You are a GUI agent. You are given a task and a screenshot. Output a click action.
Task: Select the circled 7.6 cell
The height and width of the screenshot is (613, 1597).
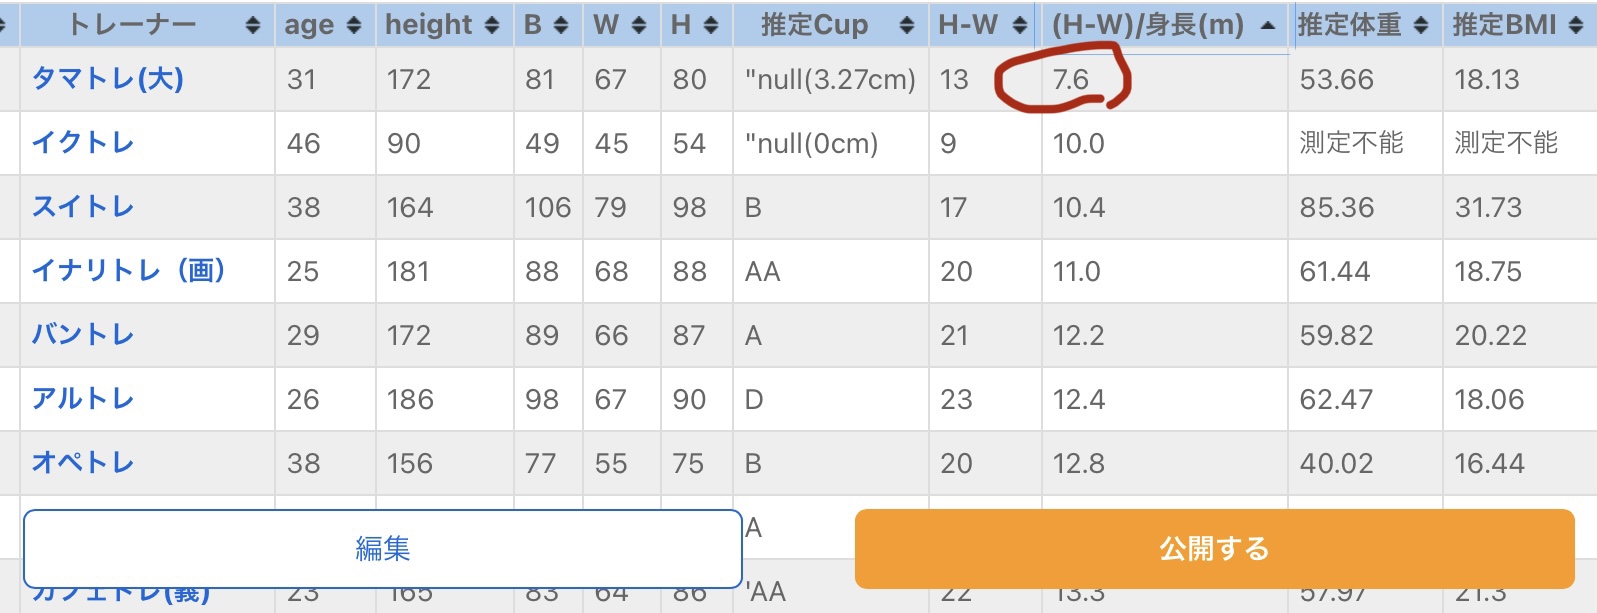[1071, 79]
